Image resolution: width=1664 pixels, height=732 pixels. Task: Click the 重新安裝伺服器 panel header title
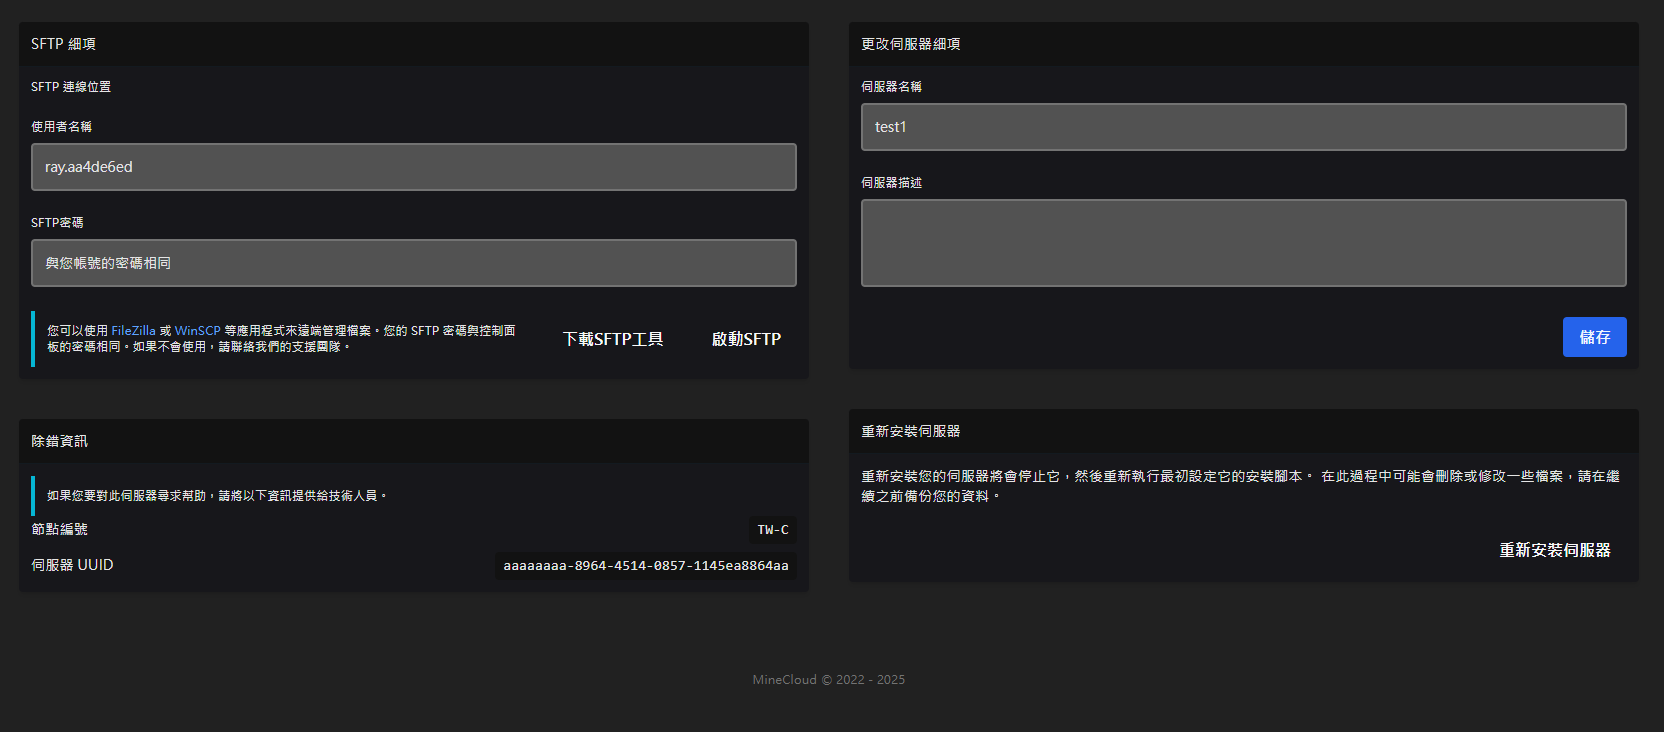pyautogui.click(x=910, y=431)
